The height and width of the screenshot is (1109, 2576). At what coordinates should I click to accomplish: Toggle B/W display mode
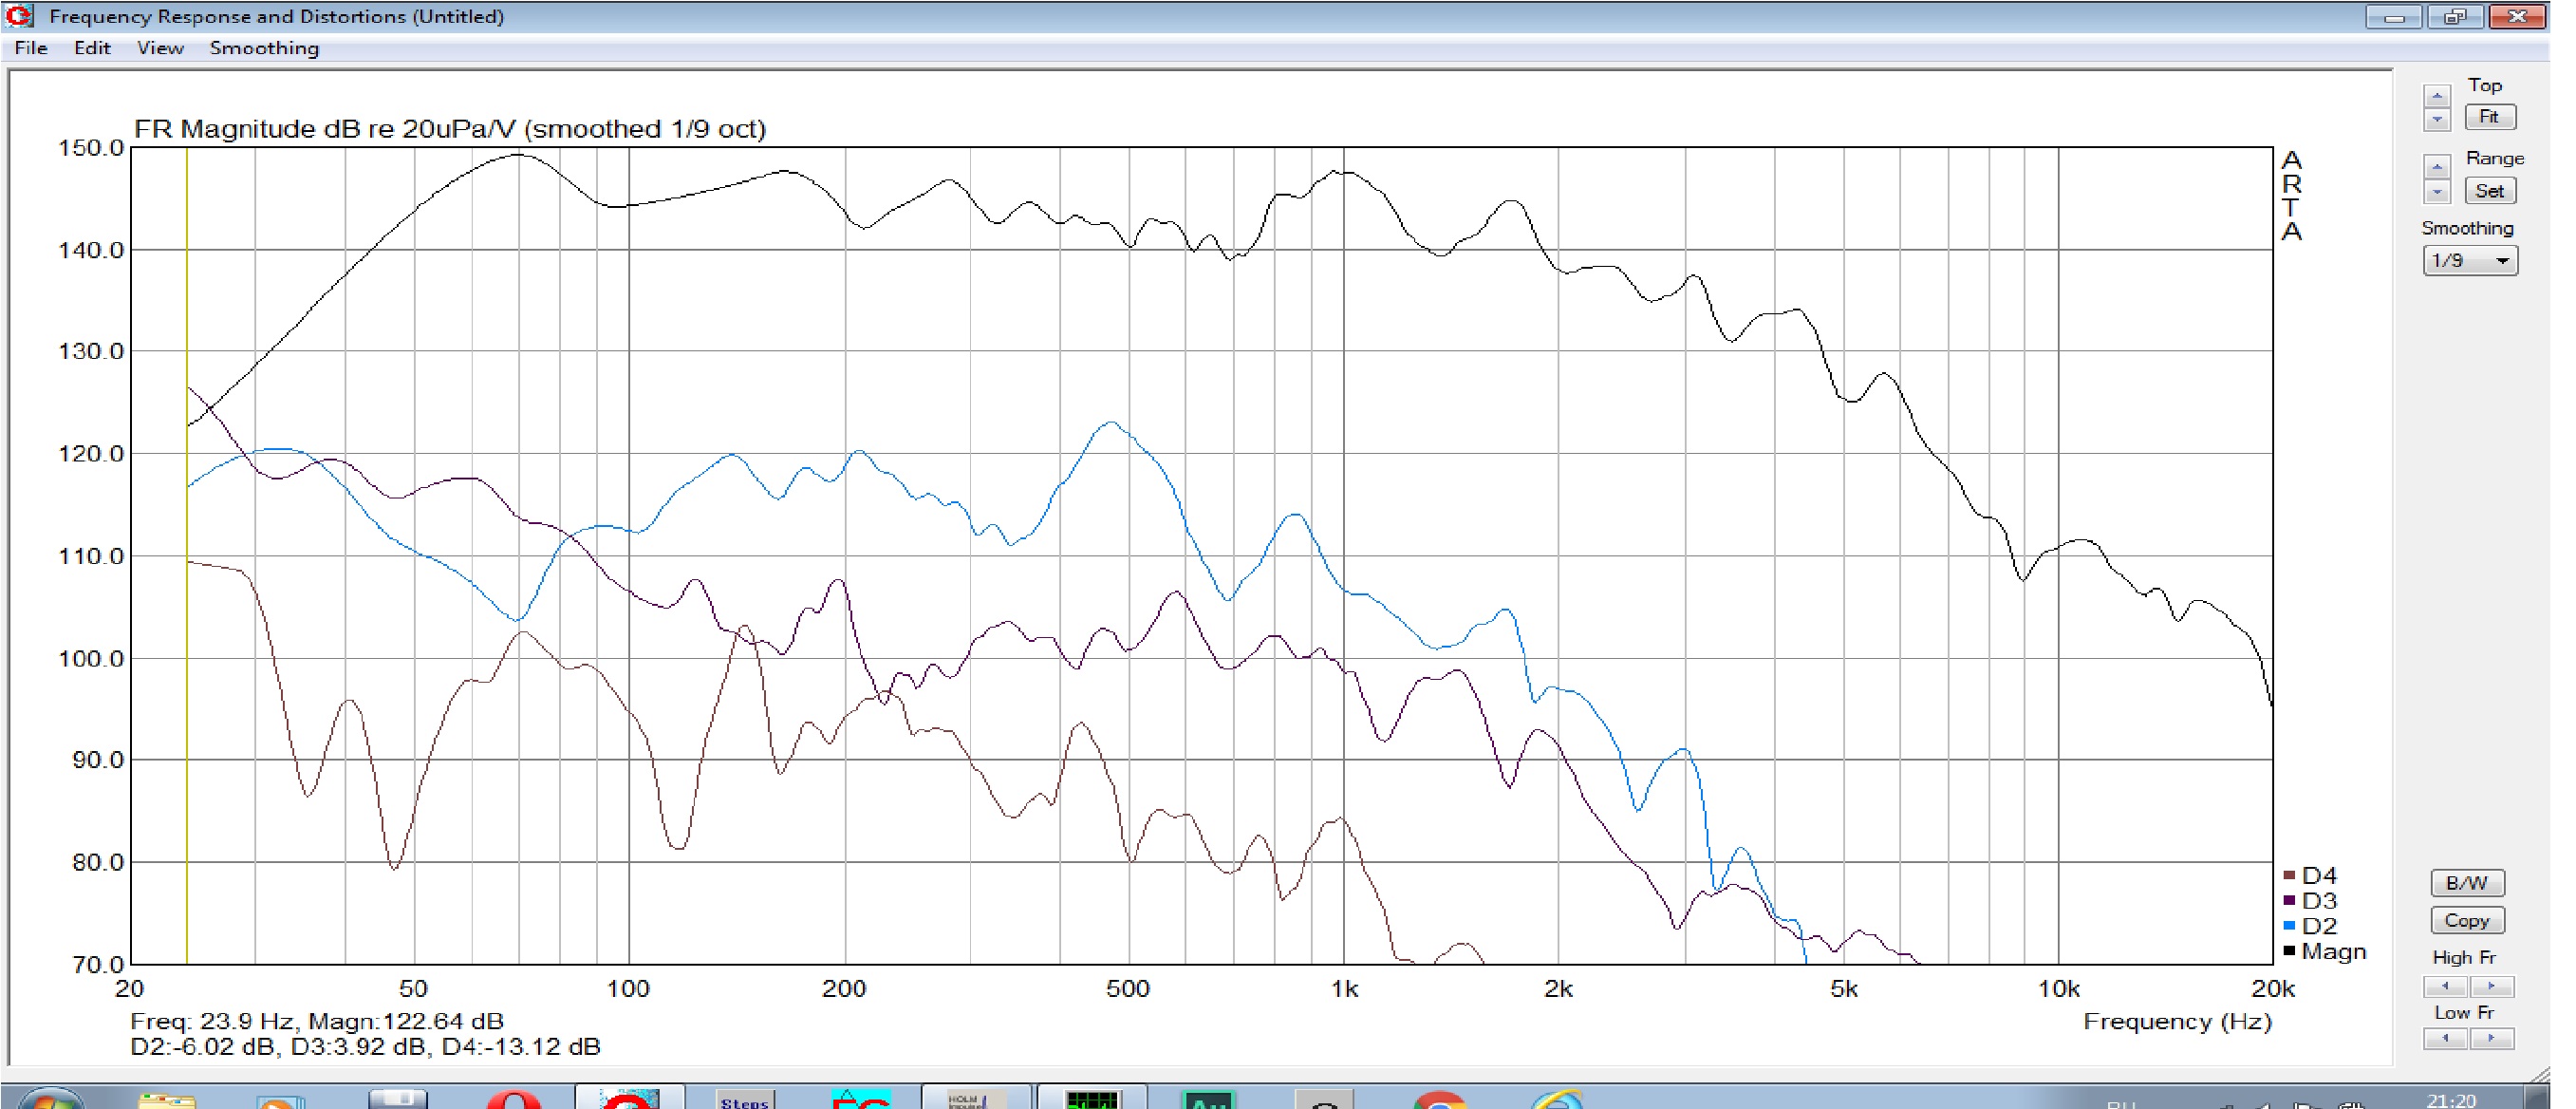click(x=2466, y=883)
